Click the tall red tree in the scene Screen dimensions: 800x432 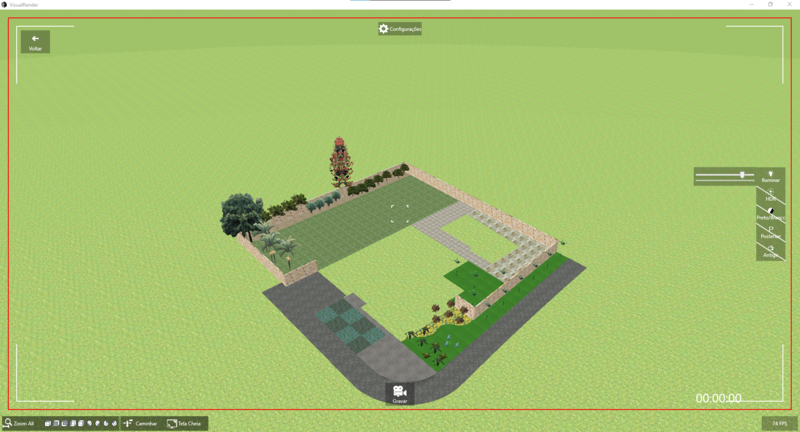tap(343, 160)
